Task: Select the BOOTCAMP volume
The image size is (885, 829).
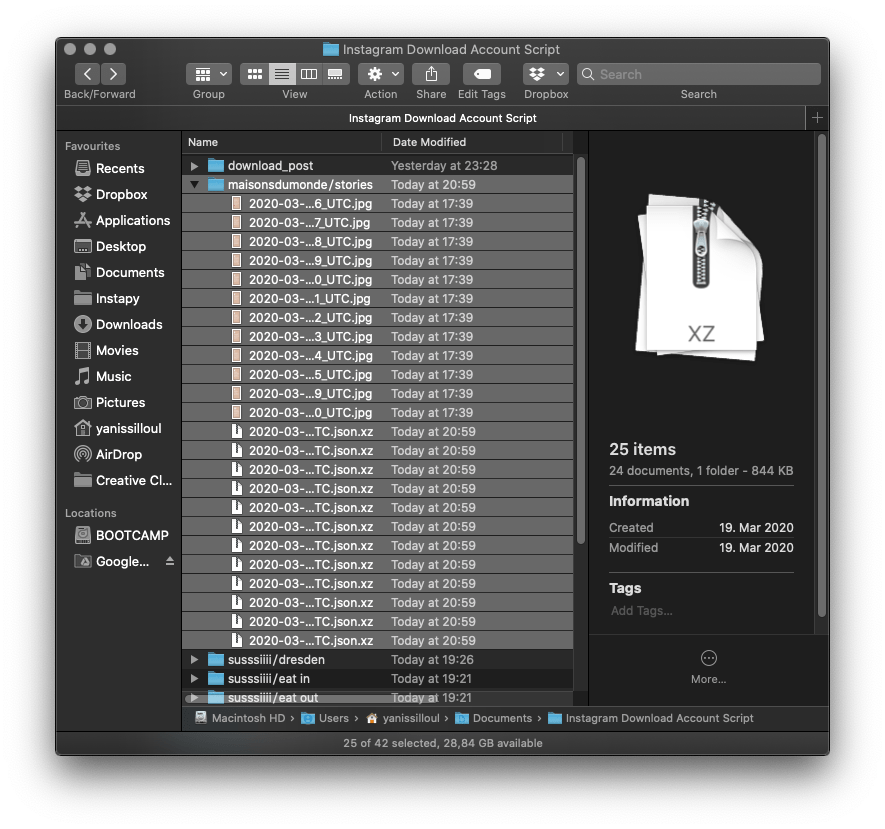Action: (132, 535)
